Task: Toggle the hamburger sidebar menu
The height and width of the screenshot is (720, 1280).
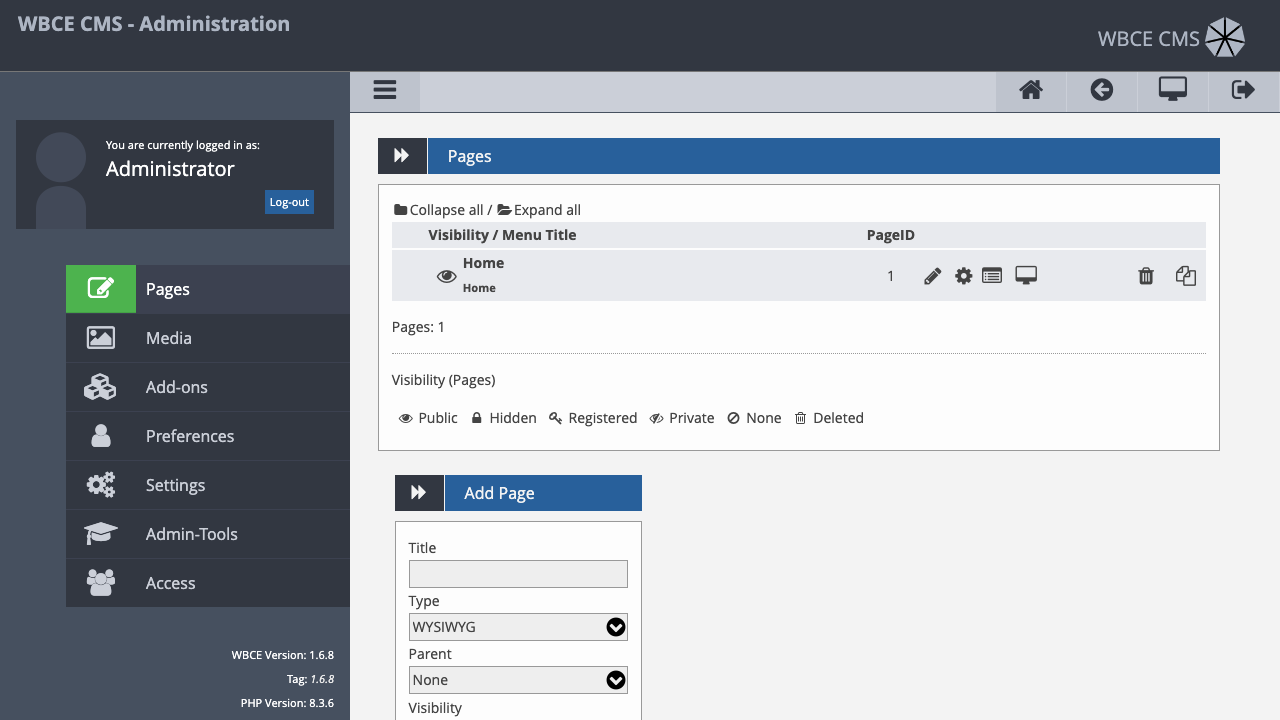Action: point(385,90)
